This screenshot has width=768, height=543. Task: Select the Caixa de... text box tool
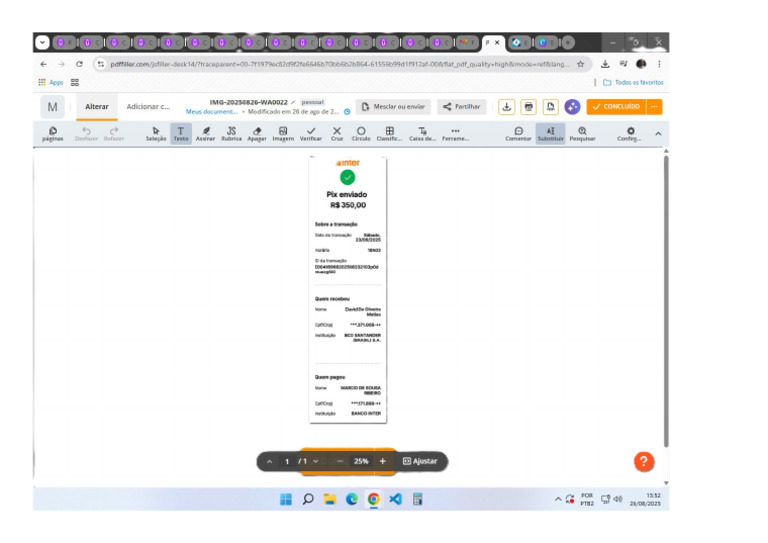[422, 134]
